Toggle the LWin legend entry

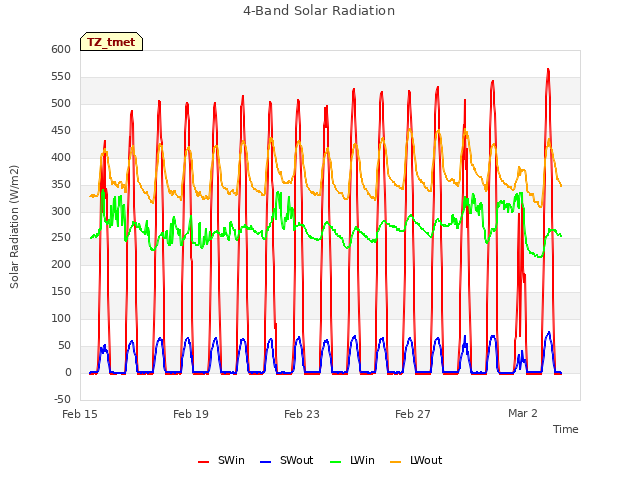tap(352, 460)
